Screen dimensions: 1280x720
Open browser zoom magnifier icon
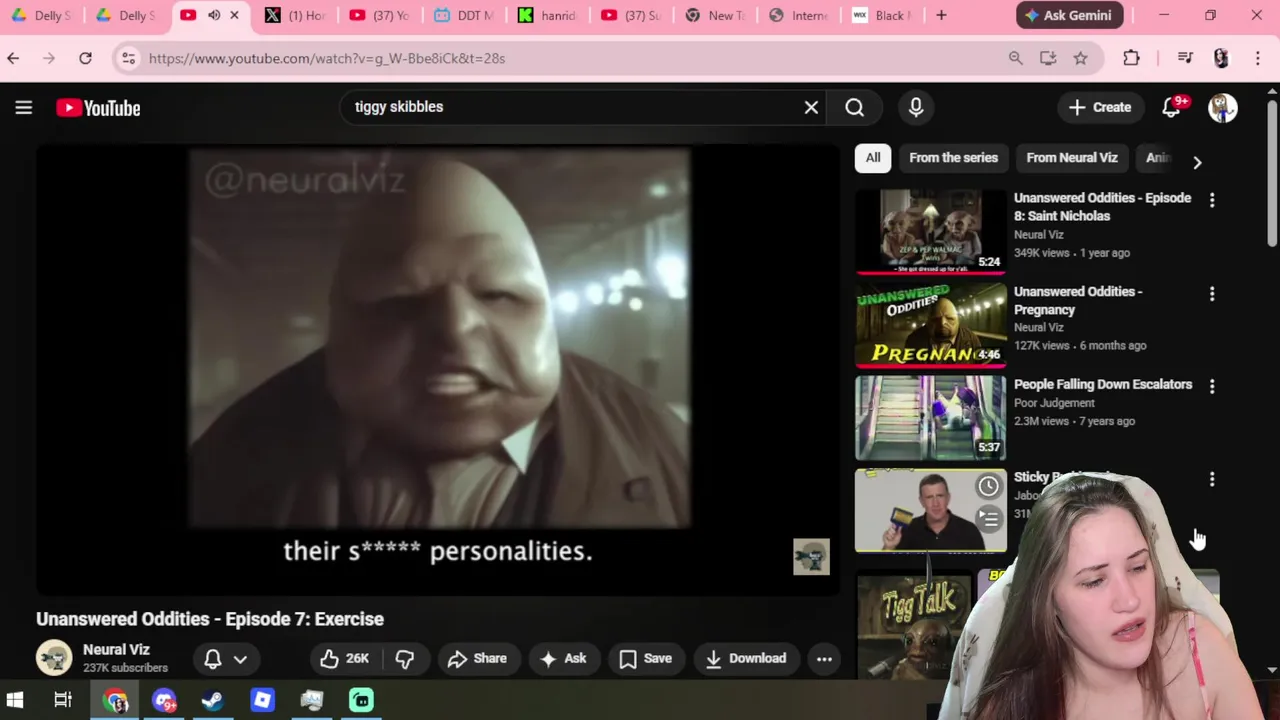[1015, 58]
